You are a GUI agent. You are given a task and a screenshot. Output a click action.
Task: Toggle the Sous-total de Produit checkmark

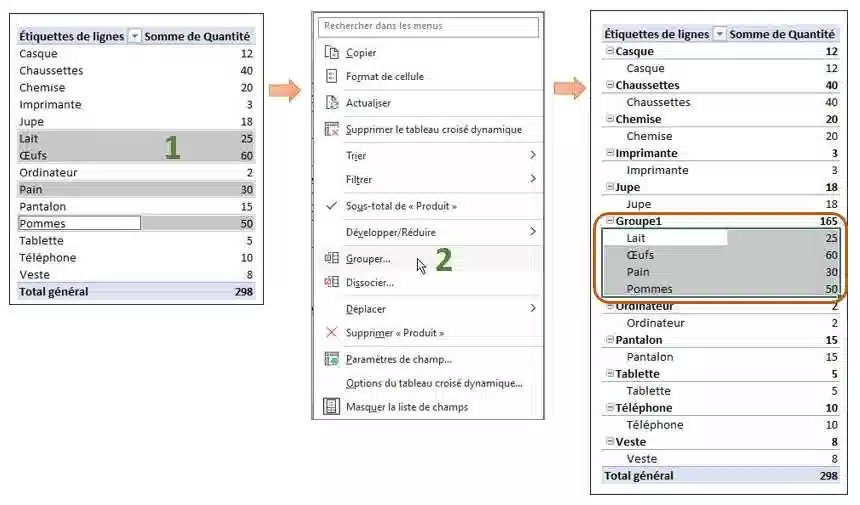pyautogui.click(x=331, y=206)
